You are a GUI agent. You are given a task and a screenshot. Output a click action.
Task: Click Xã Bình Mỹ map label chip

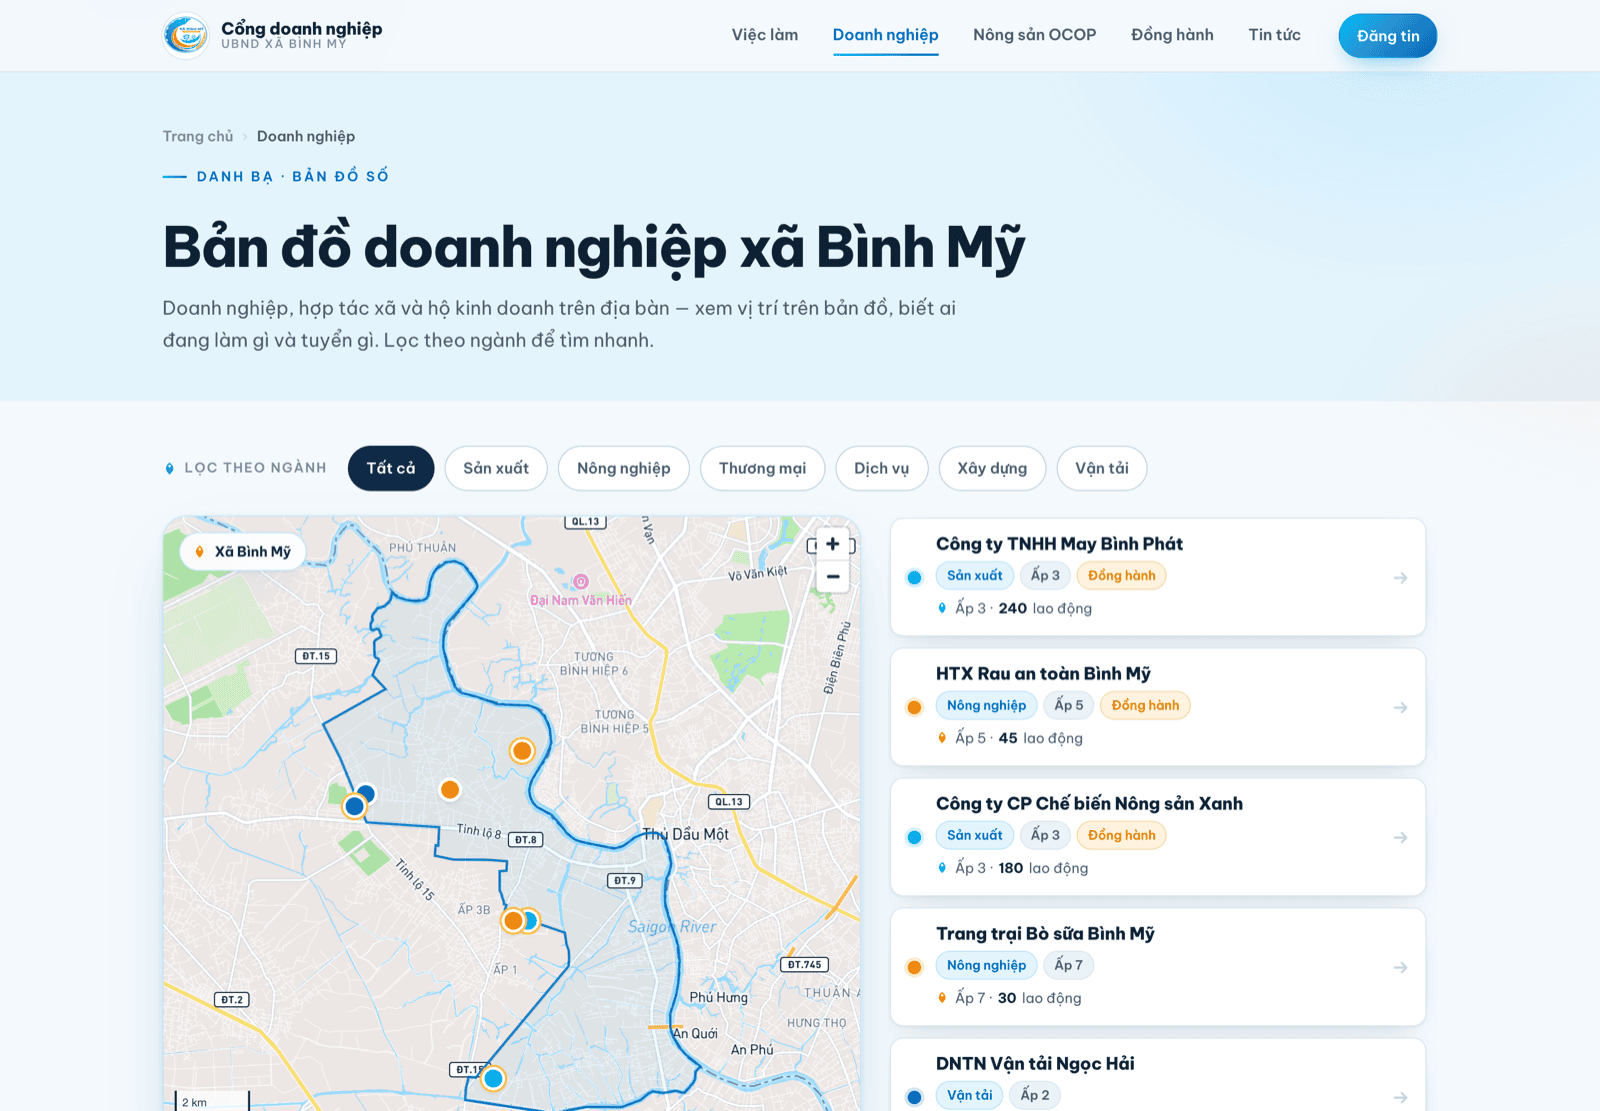click(243, 552)
